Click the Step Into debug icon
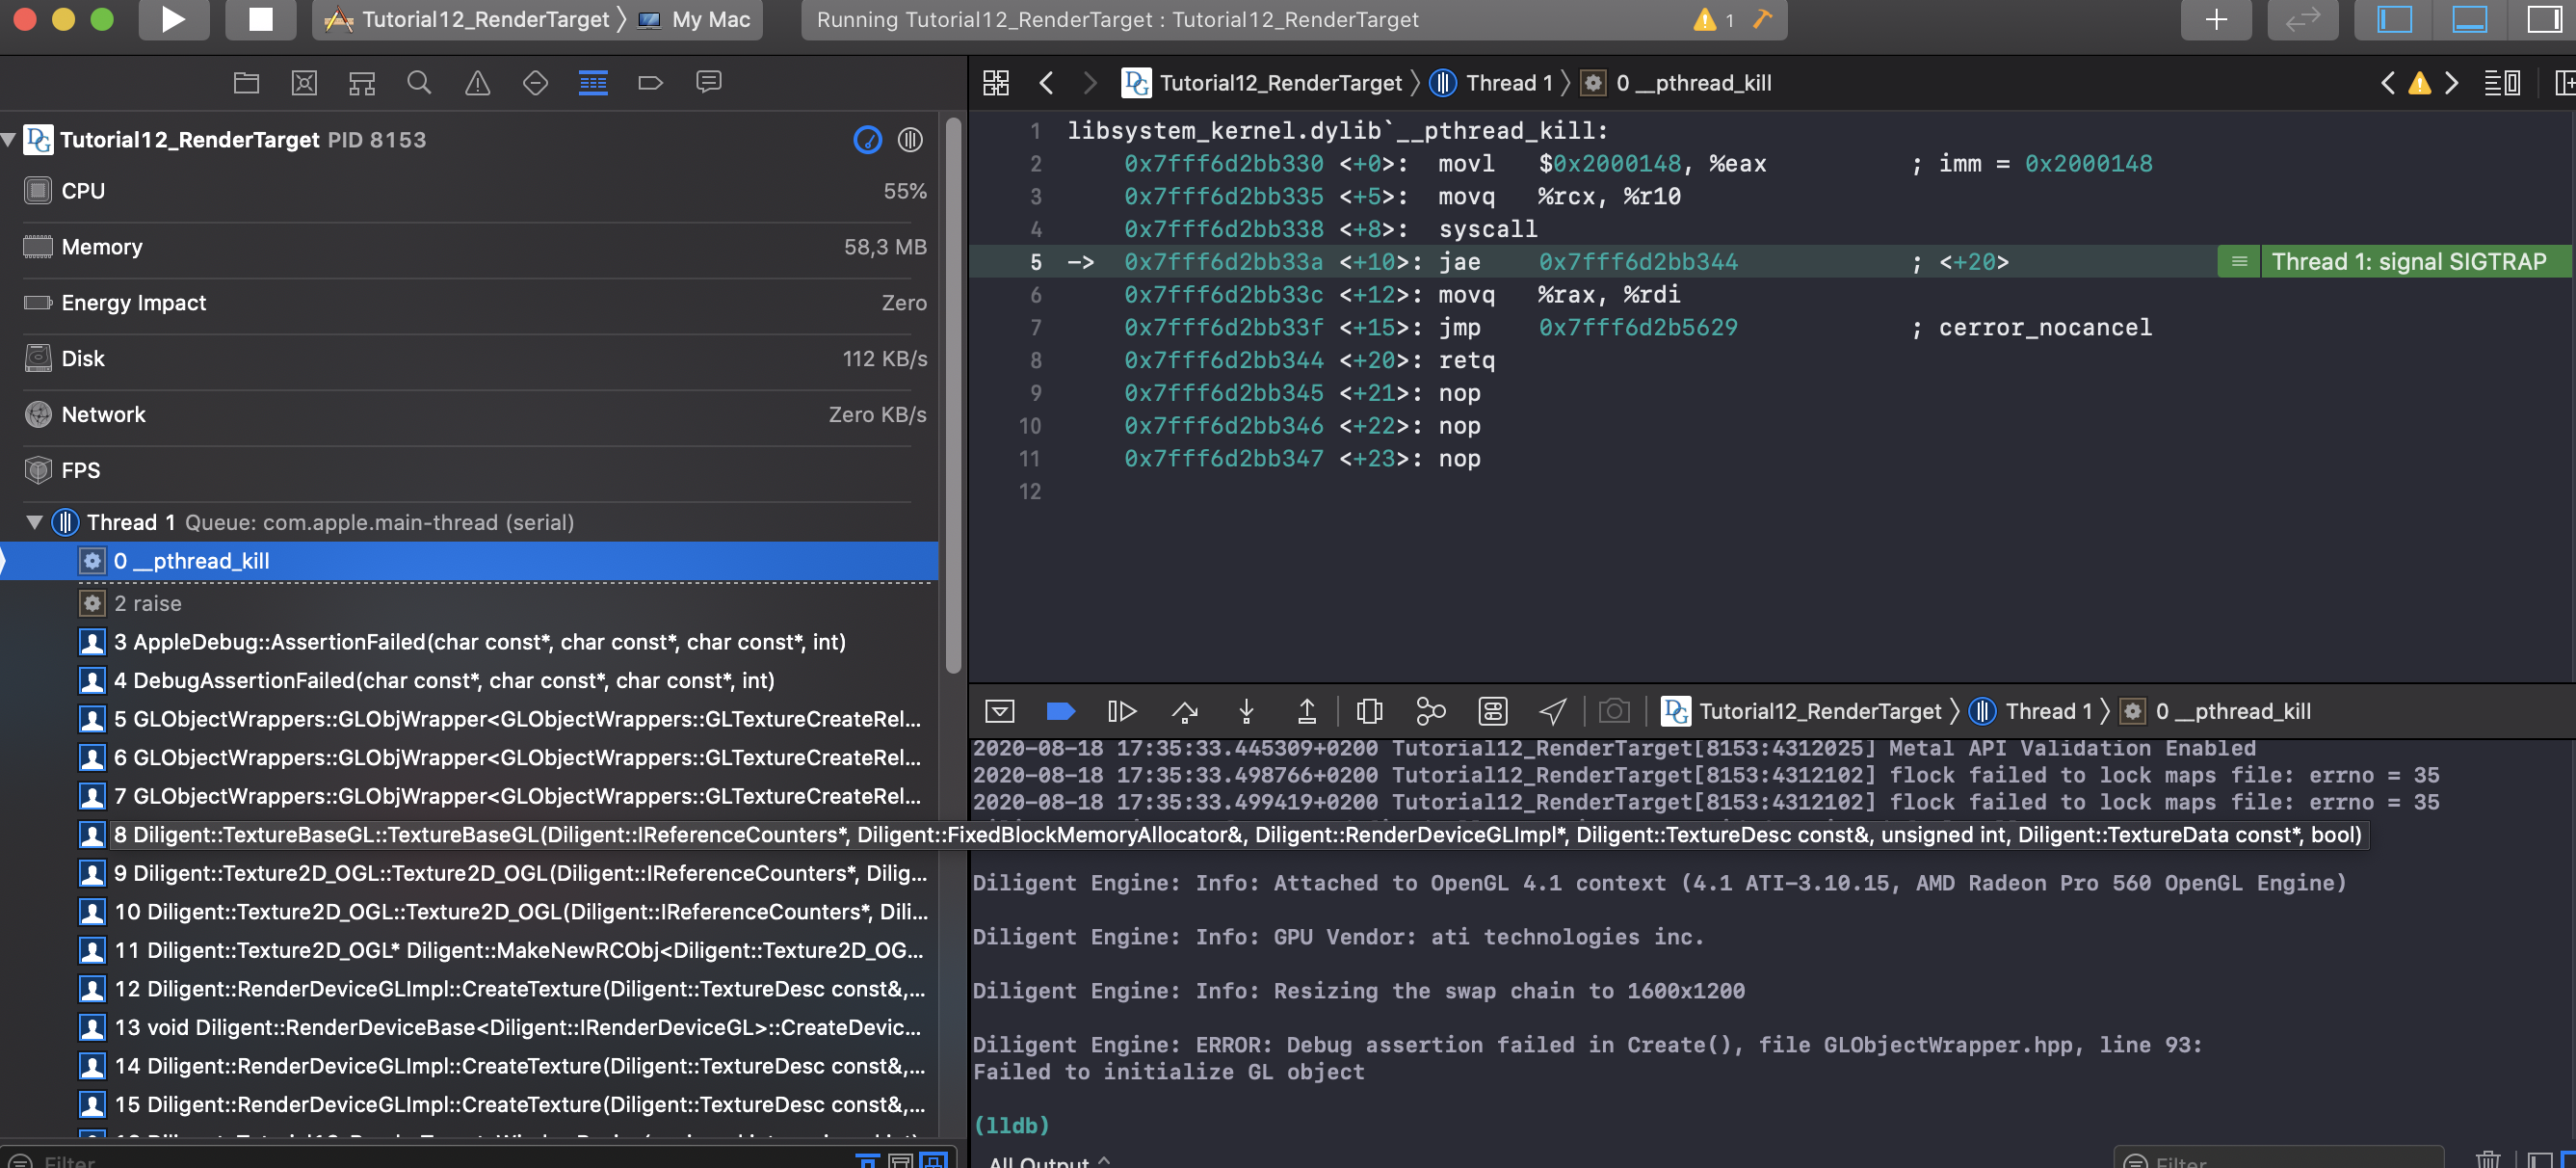Viewport: 2576px width, 1168px height. point(1246,711)
